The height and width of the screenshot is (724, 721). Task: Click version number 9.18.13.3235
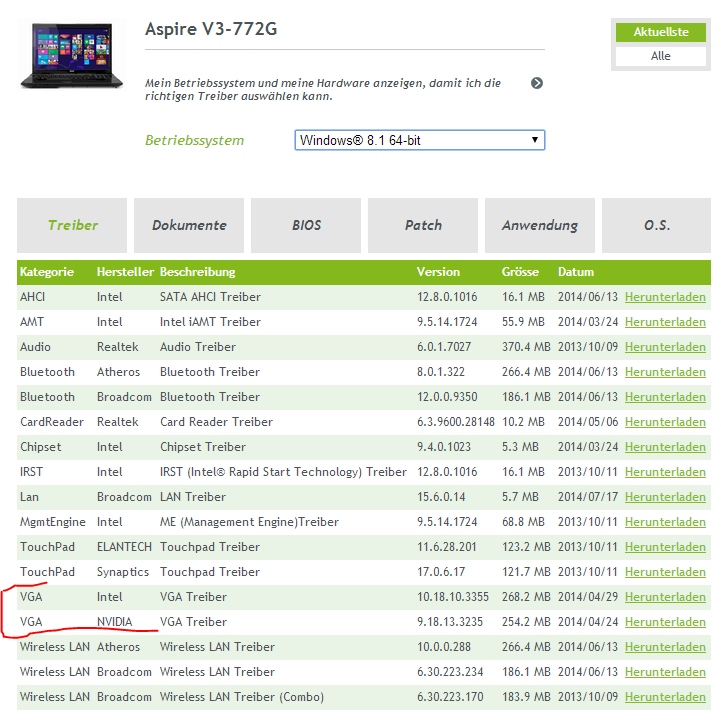pyautogui.click(x=450, y=622)
